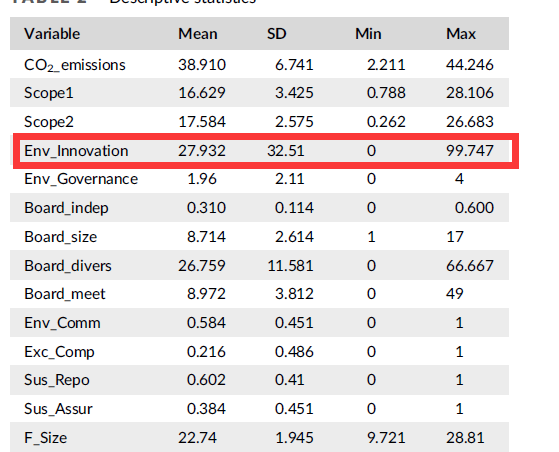Click Env_Comm mean value 0.584
The image size is (559, 452).
click(206, 323)
